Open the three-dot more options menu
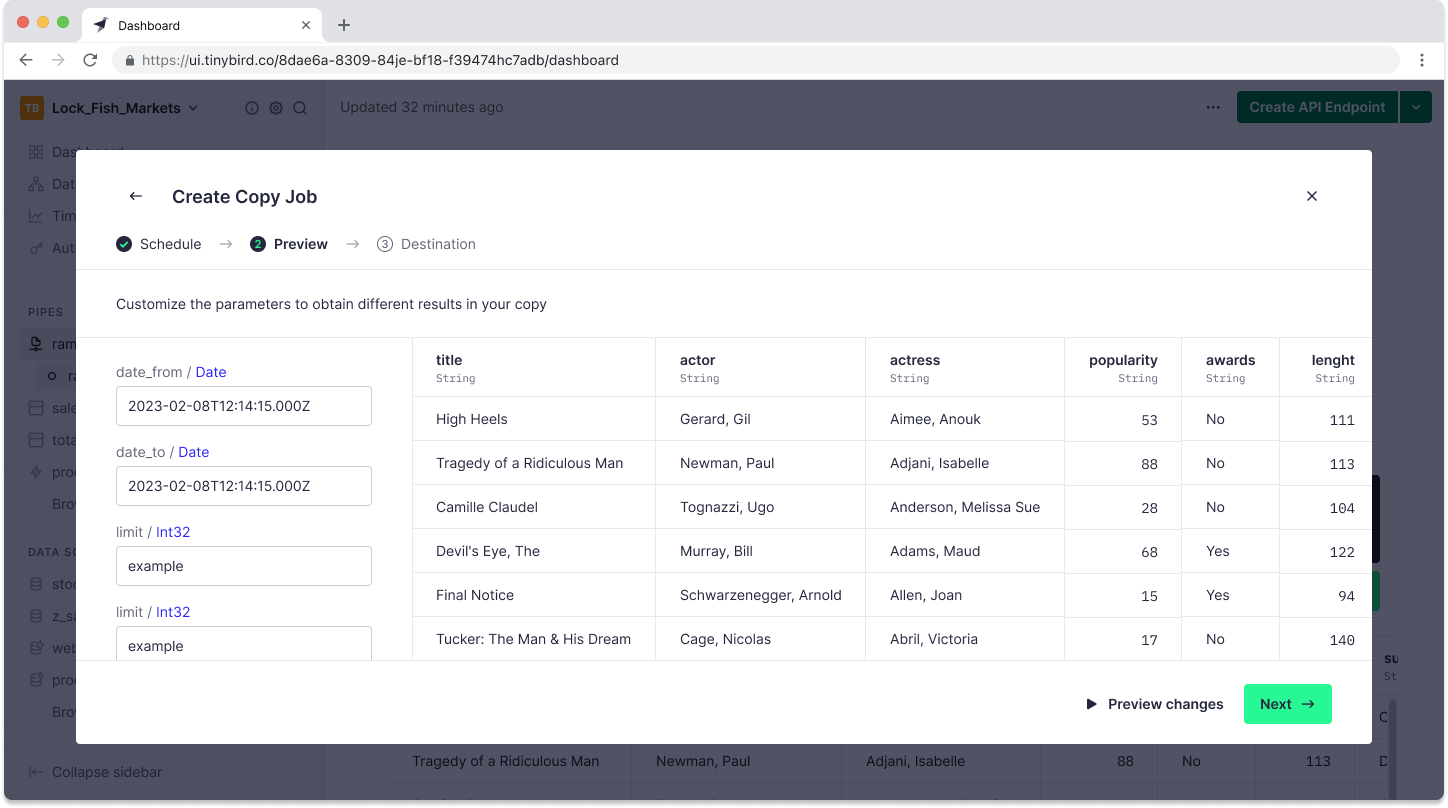 [x=1212, y=107]
